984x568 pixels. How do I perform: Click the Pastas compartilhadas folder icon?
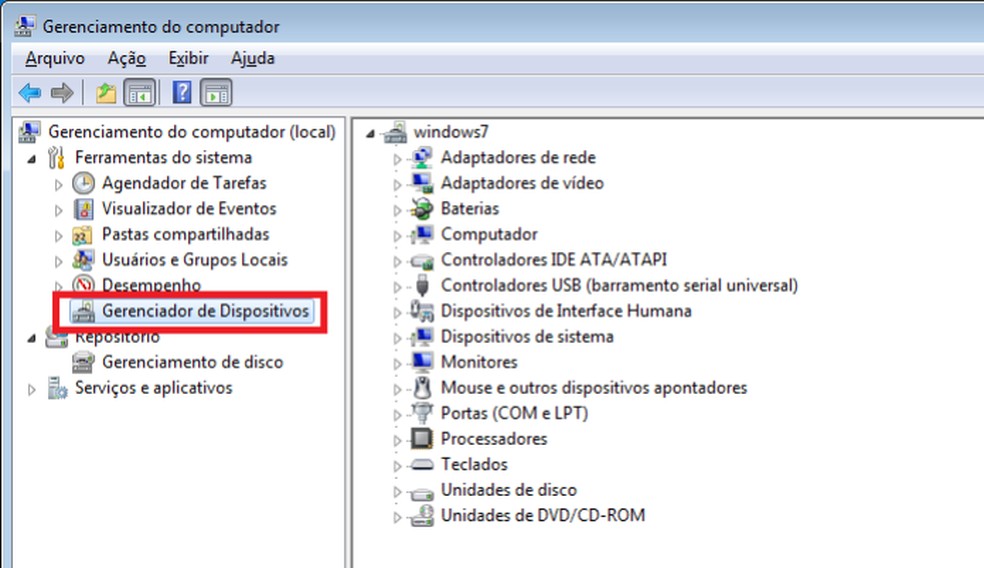pyautogui.click(x=83, y=235)
